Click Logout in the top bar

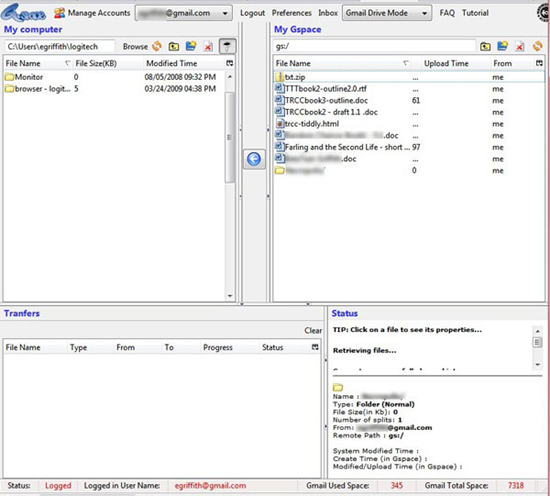click(253, 13)
